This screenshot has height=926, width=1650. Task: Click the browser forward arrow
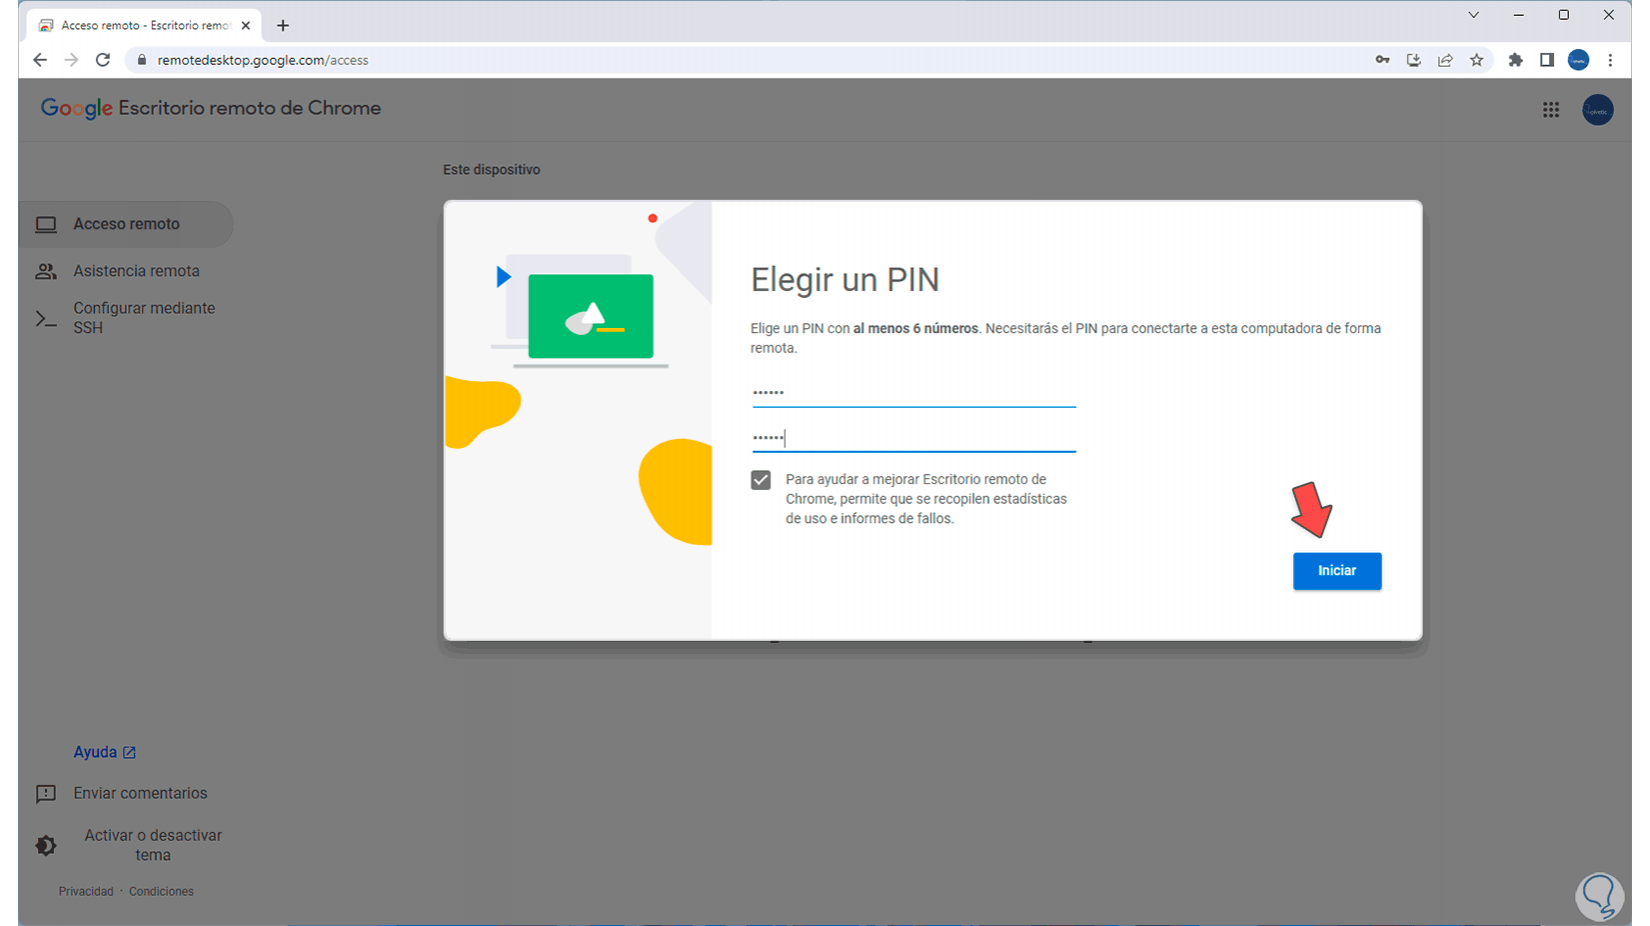tap(71, 60)
